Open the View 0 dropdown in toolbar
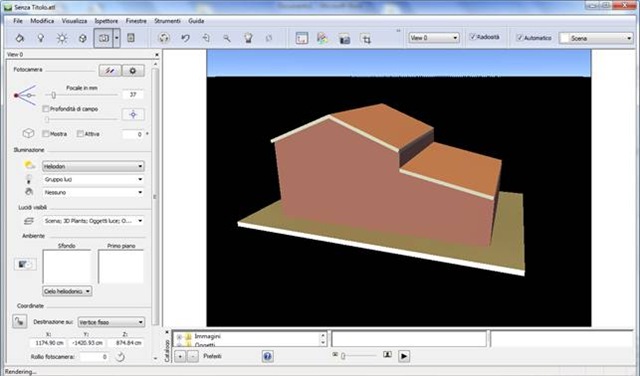 (x=434, y=38)
